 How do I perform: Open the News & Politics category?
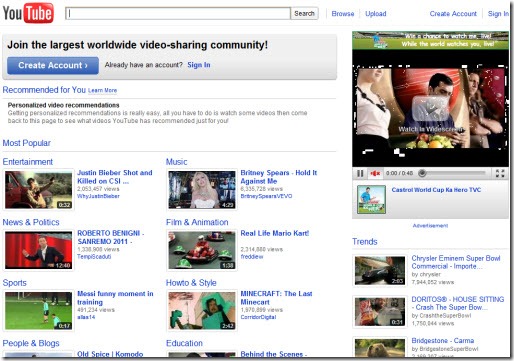pos(31,222)
